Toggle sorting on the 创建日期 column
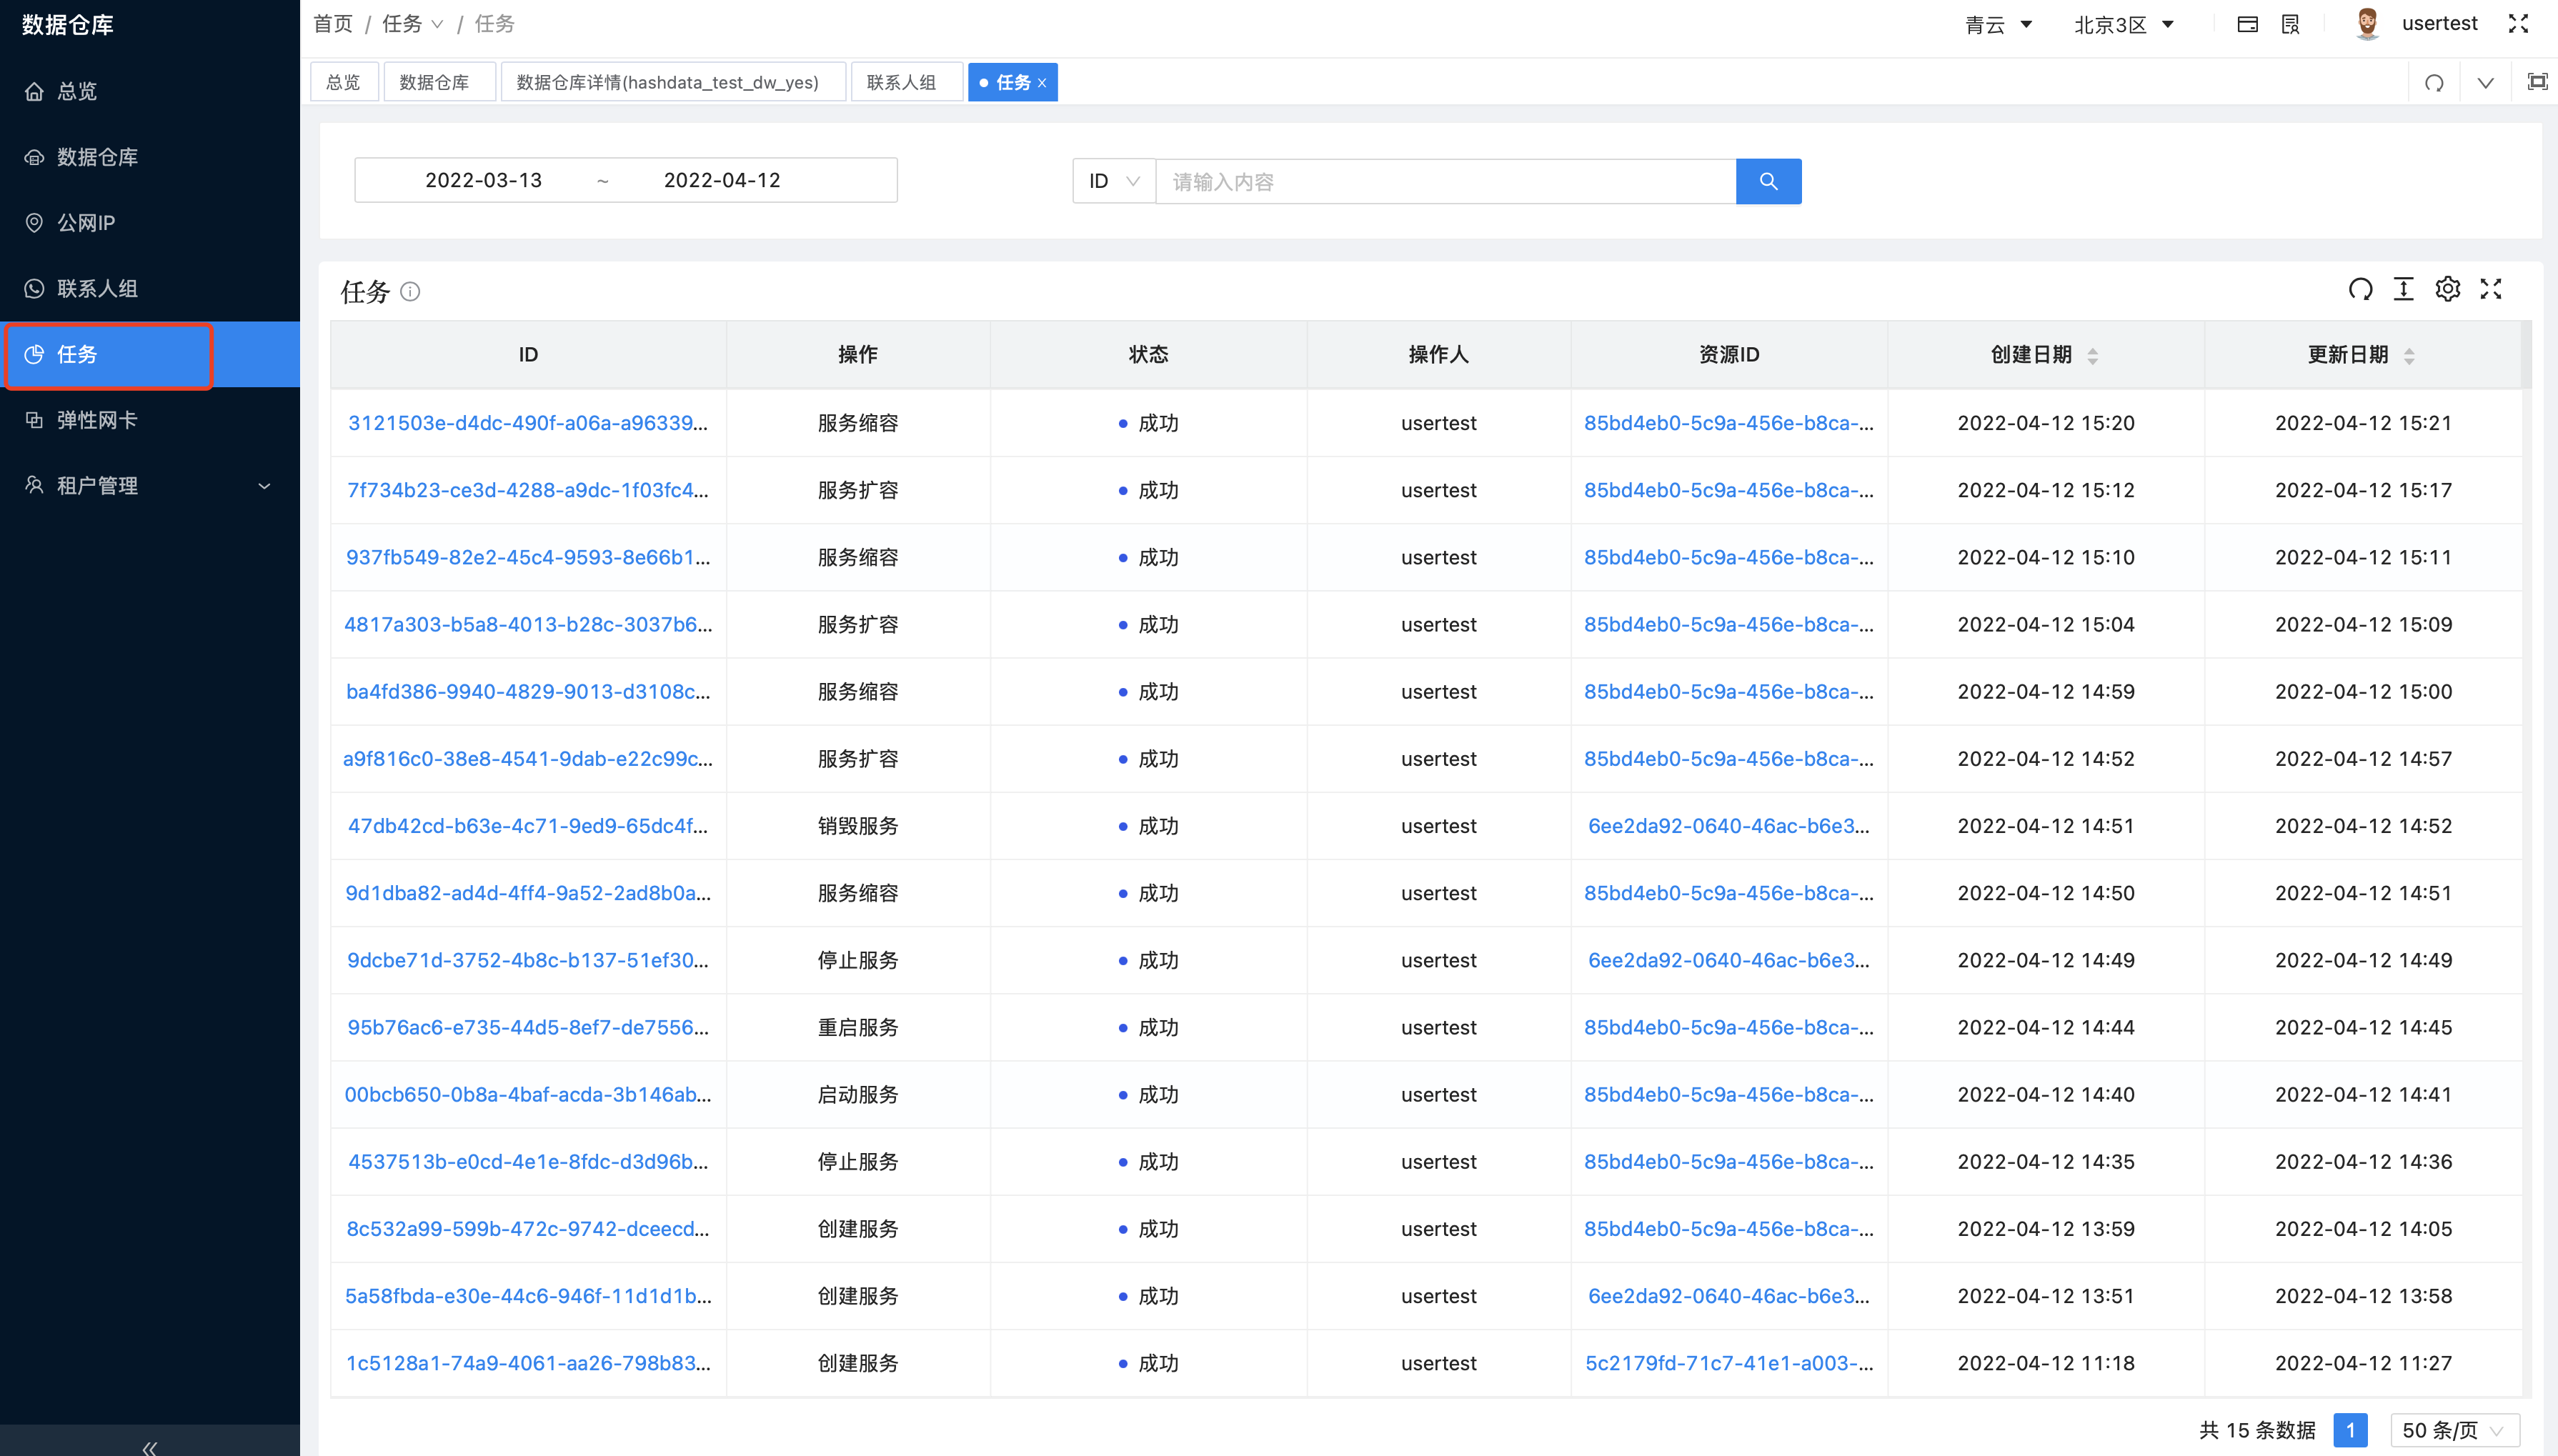This screenshot has width=2558, height=1456. point(2094,354)
